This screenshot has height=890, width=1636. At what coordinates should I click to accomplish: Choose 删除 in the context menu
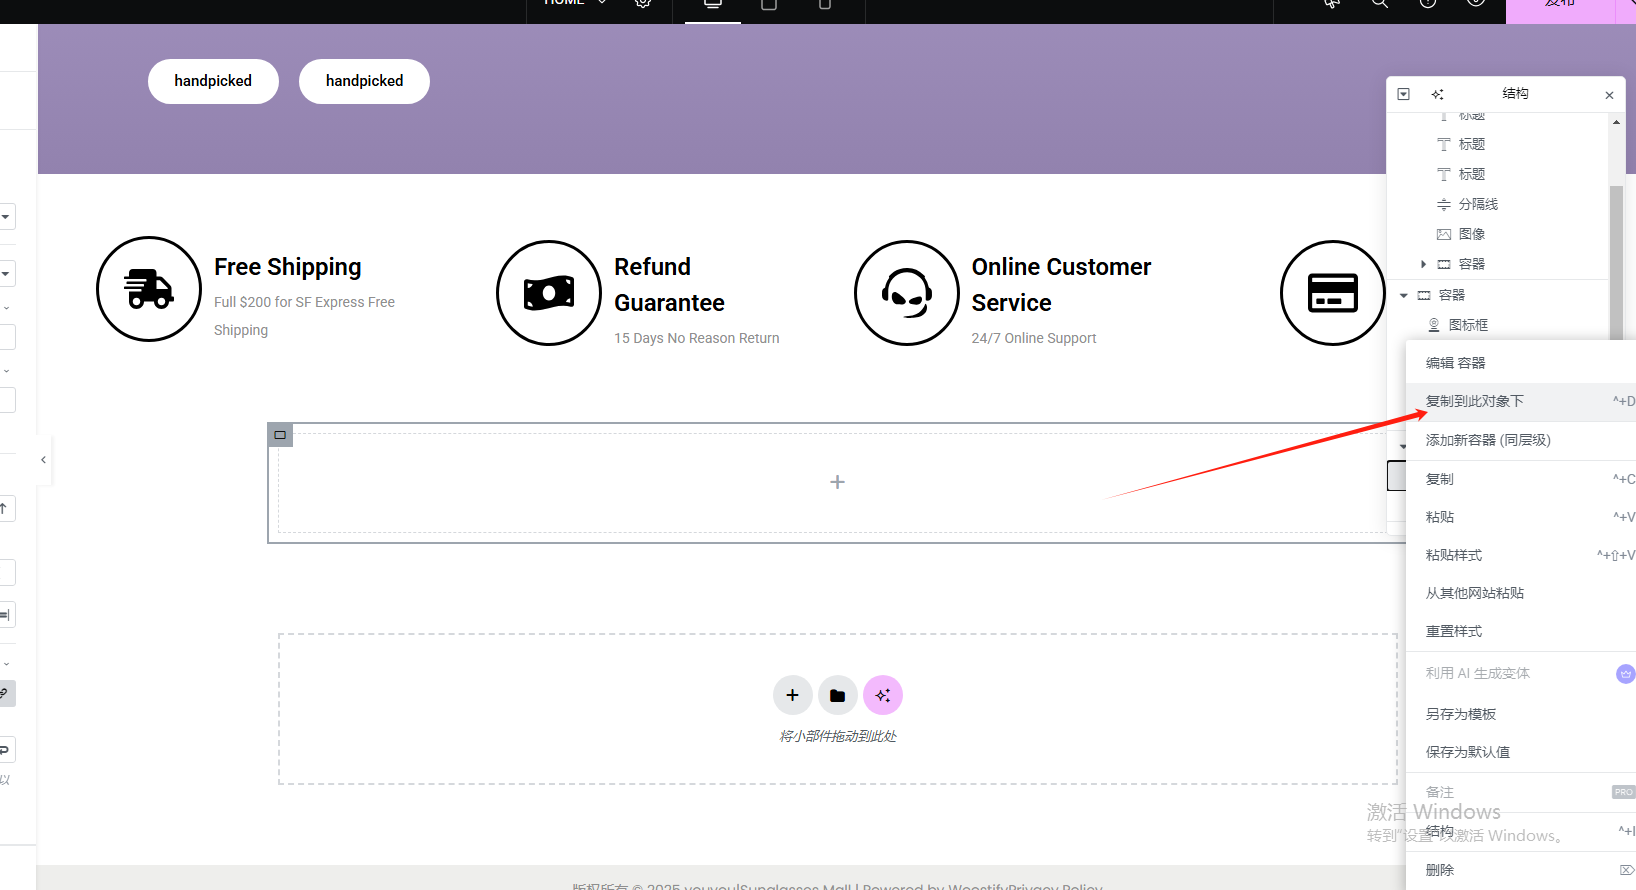click(1439, 870)
